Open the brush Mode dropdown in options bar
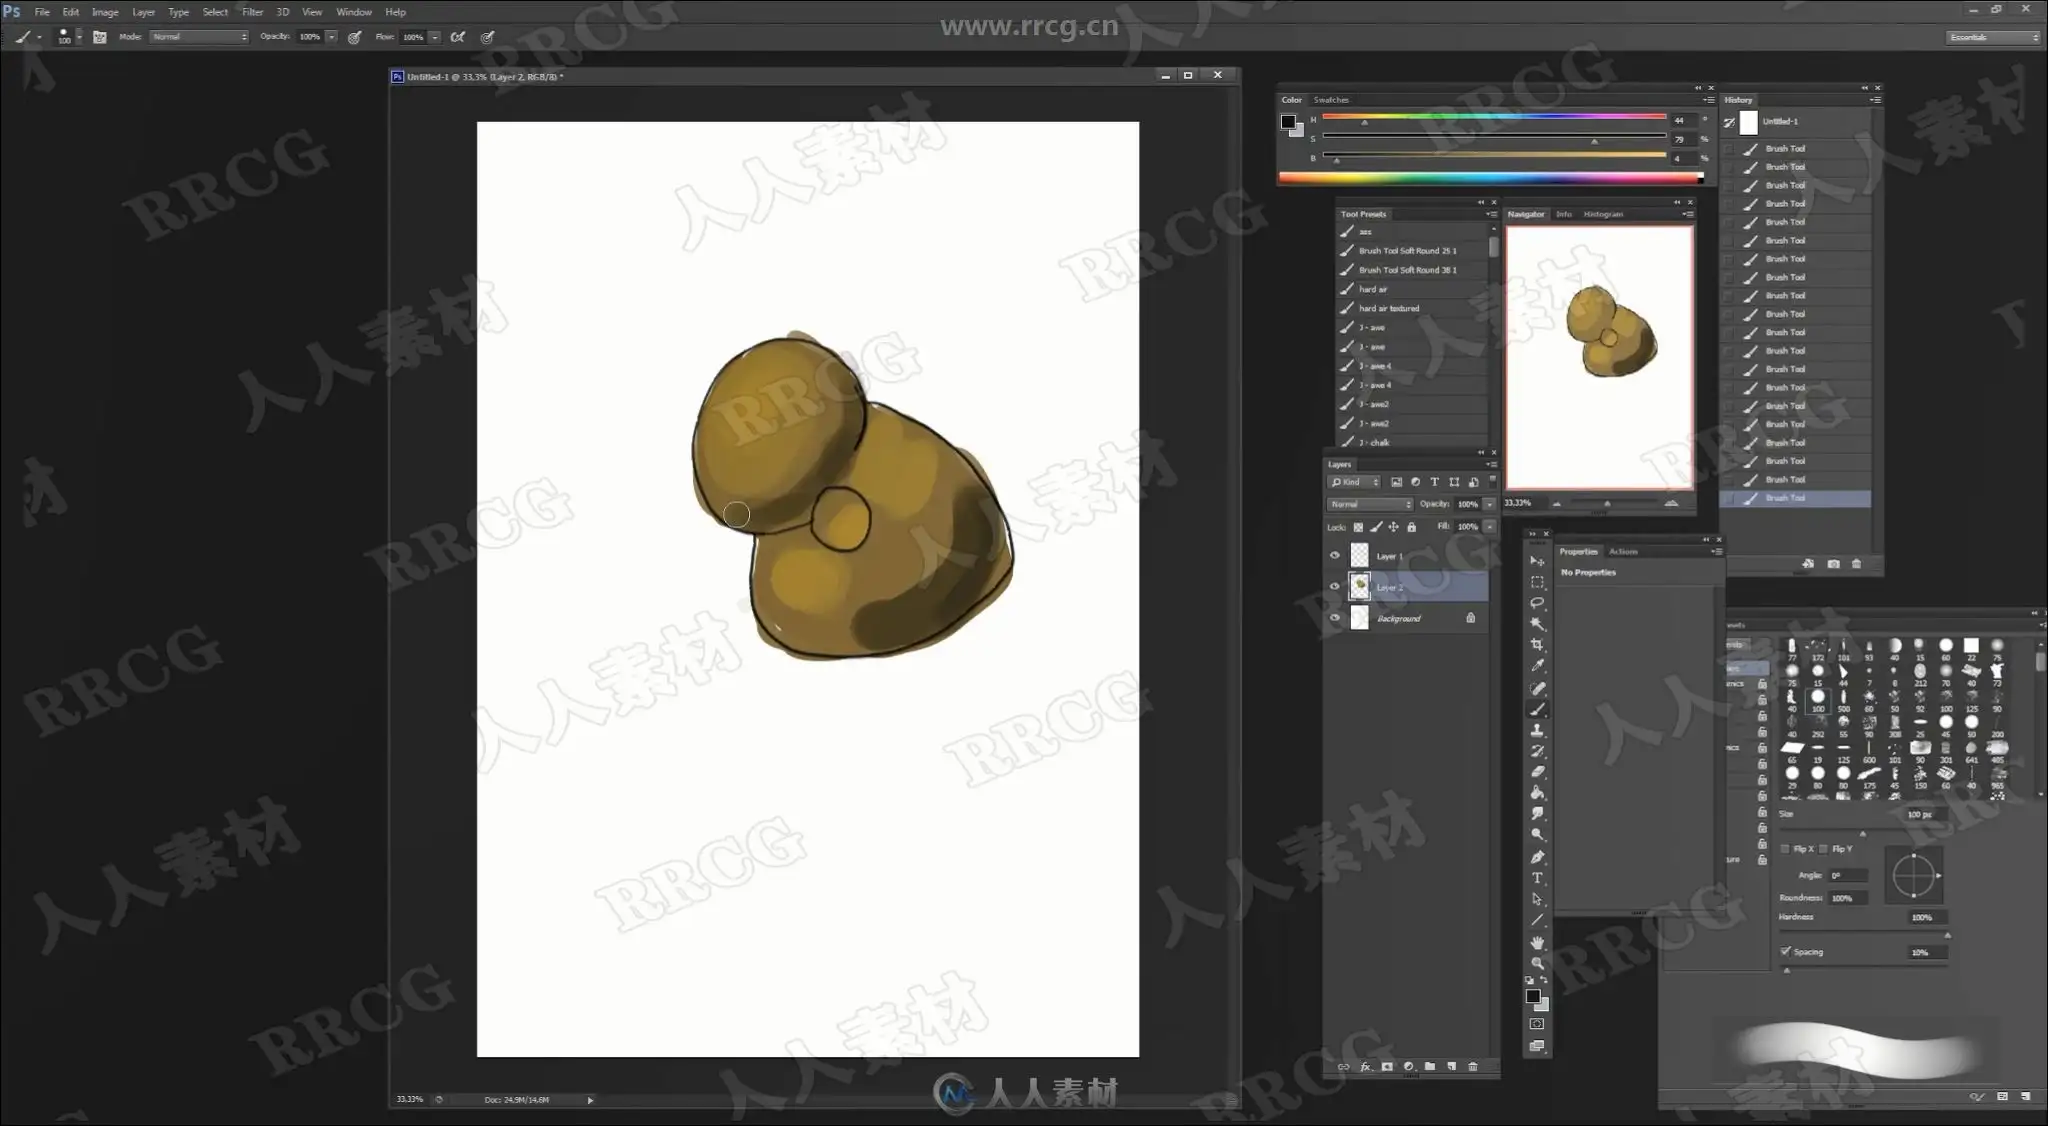This screenshot has width=2048, height=1126. click(199, 37)
